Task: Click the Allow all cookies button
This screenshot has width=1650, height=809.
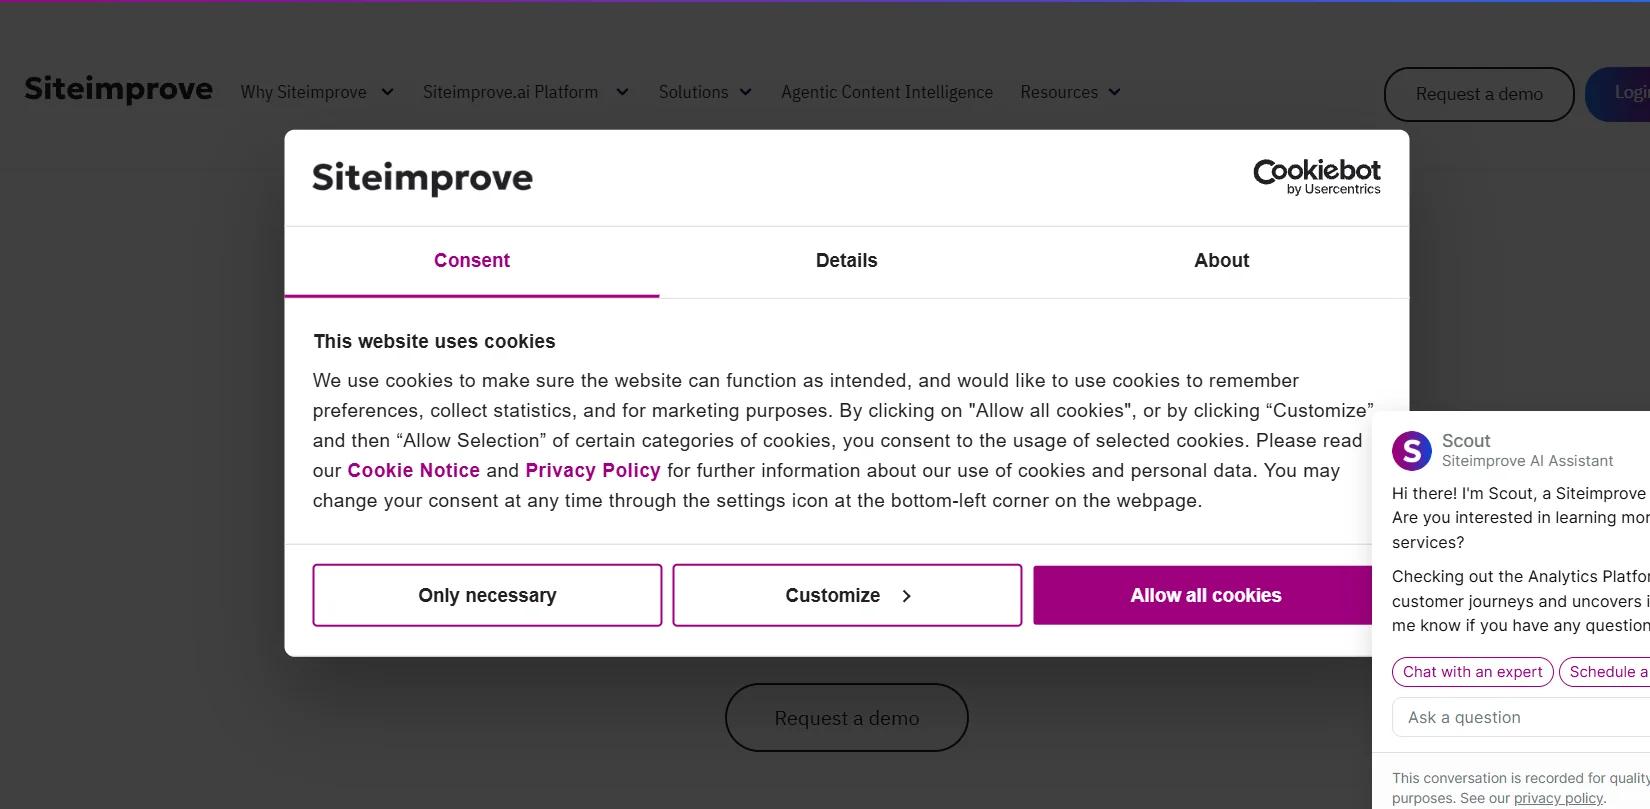Action: pyautogui.click(x=1205, y=595)
